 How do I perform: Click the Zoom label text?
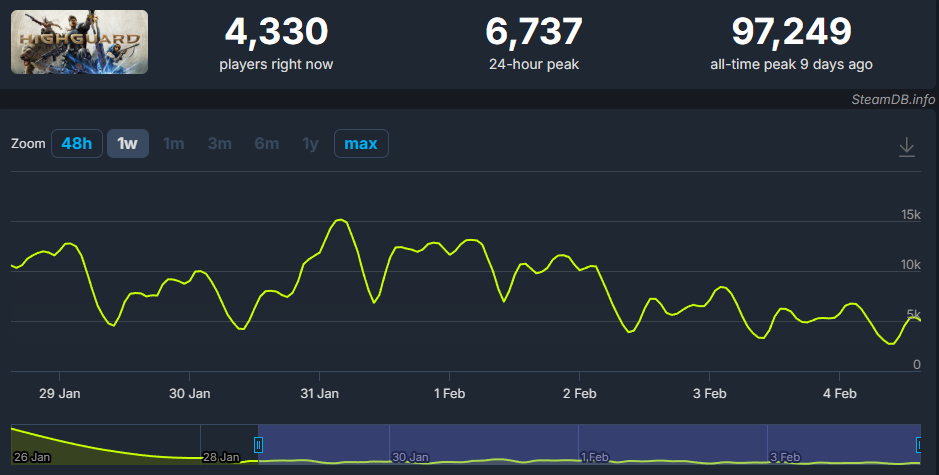point(28,144)
